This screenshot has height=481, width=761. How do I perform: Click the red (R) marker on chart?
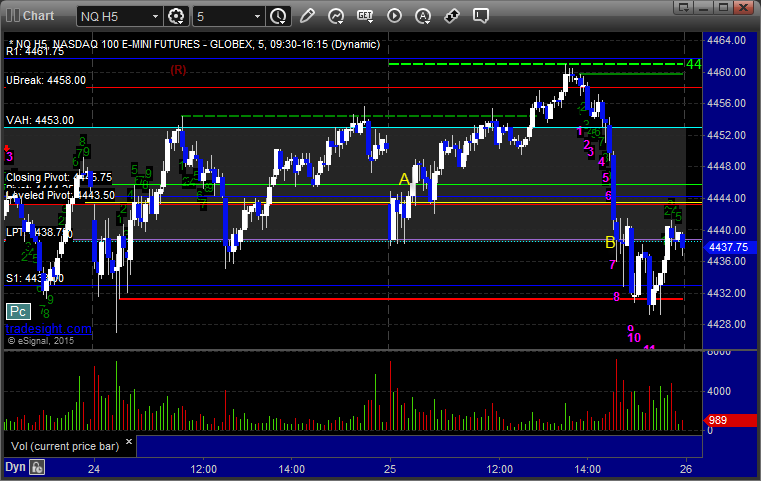tap(178, 70)
